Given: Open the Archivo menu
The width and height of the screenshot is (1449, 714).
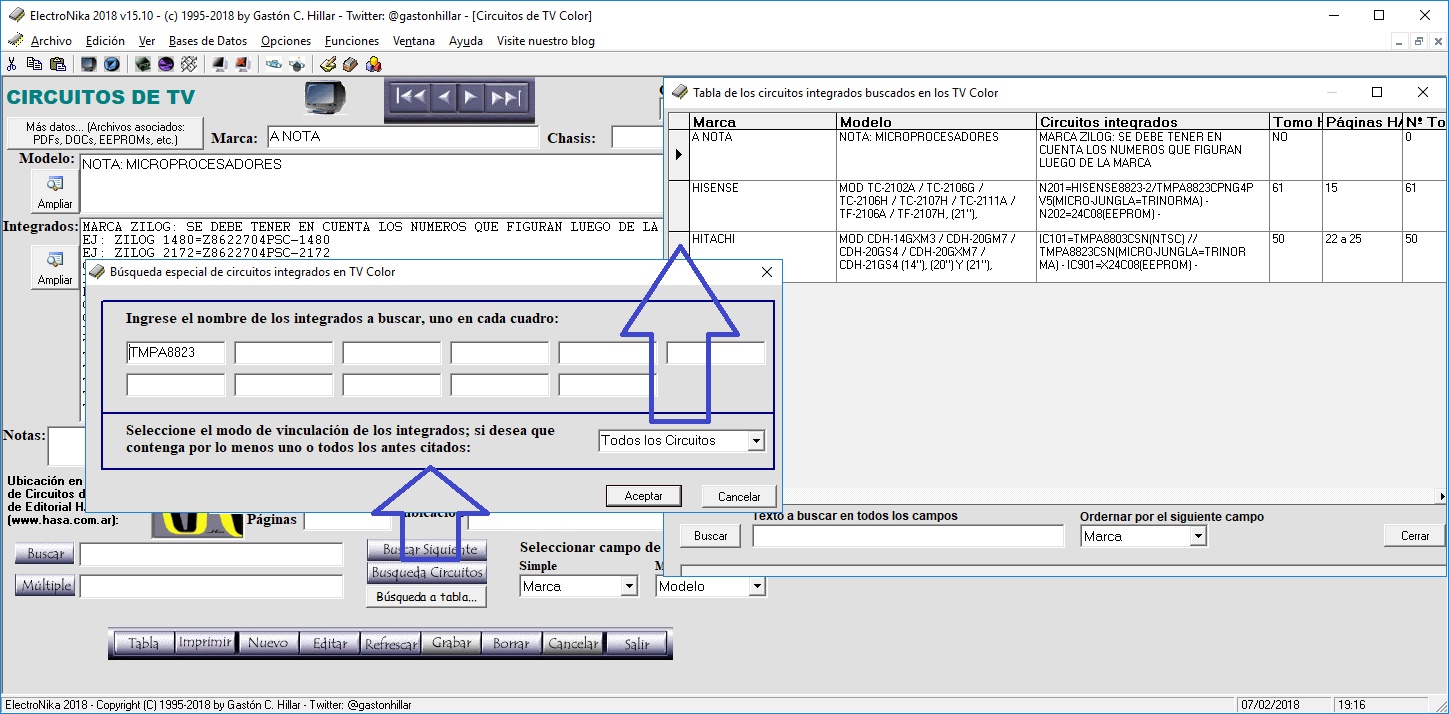Looking at the screenshot, I should [x=51, y=41].
